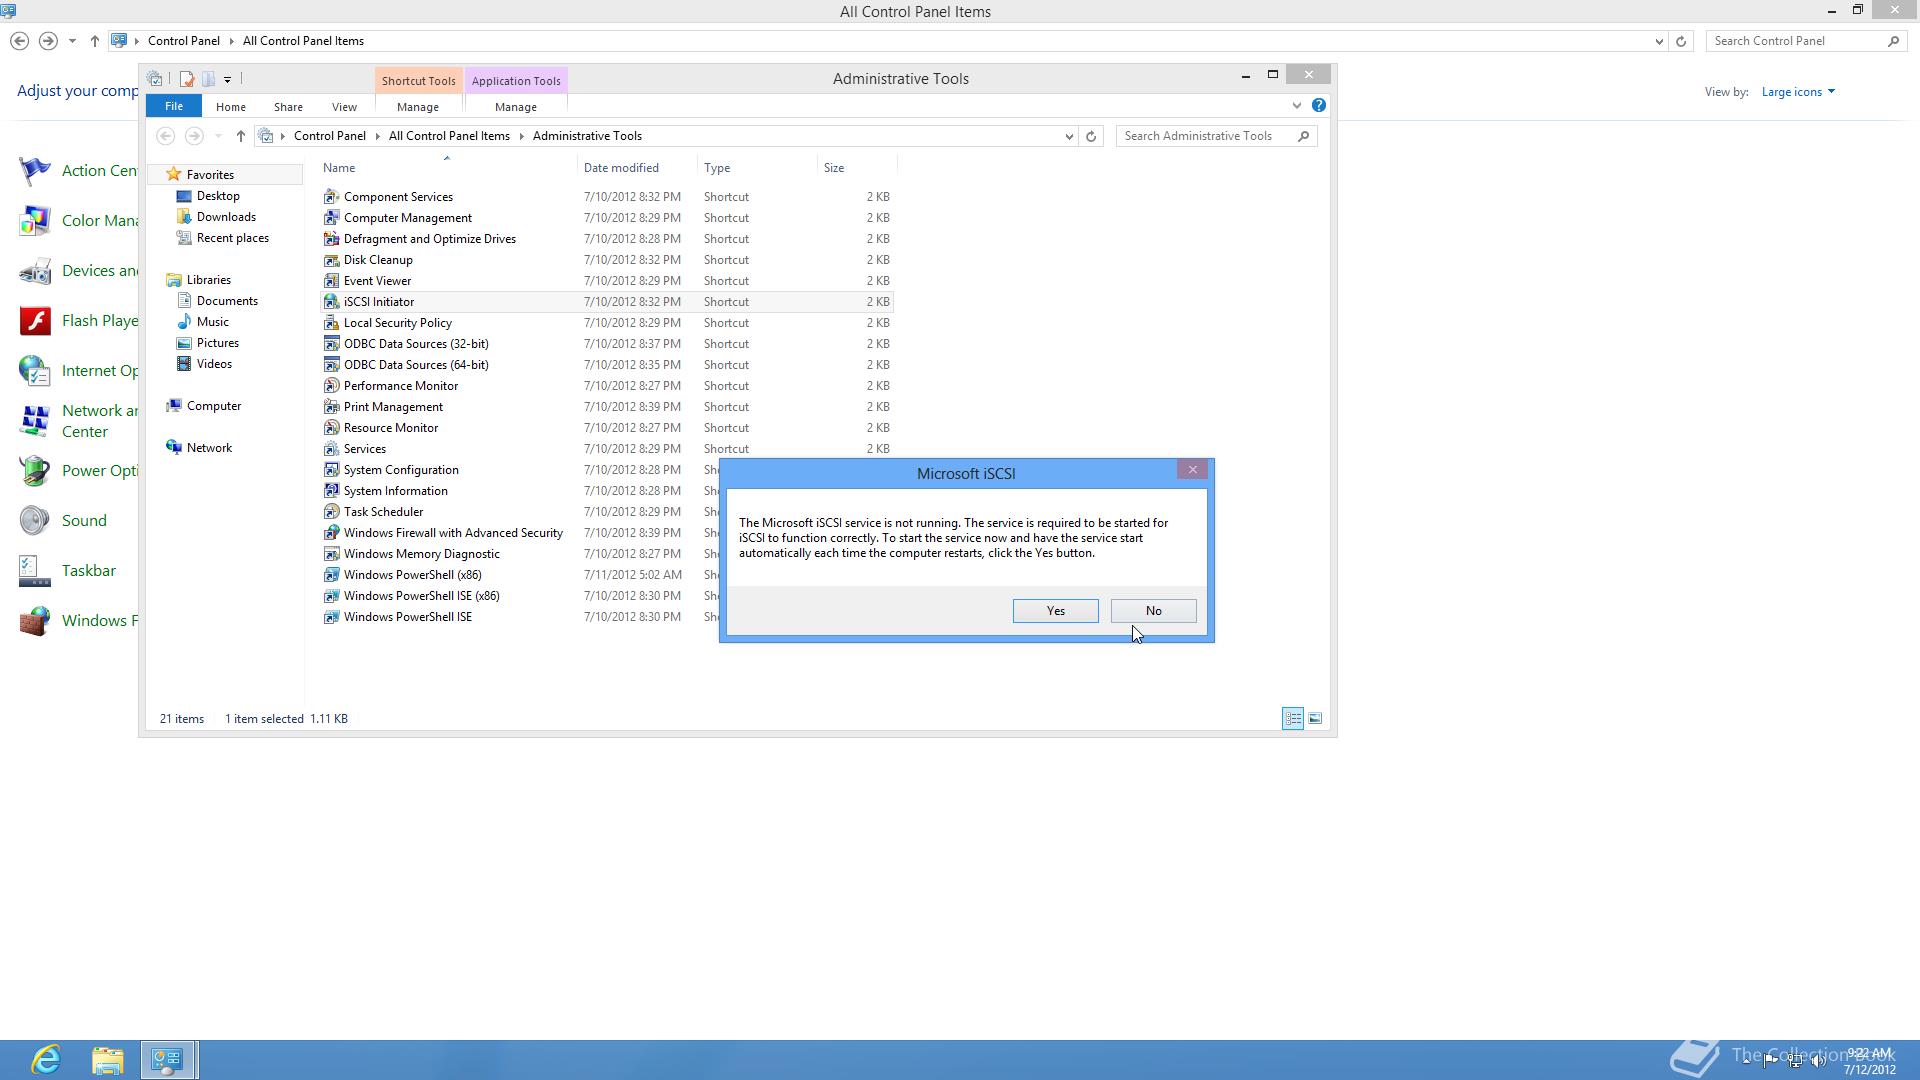Open Libraries in the navigation pane

208,280
